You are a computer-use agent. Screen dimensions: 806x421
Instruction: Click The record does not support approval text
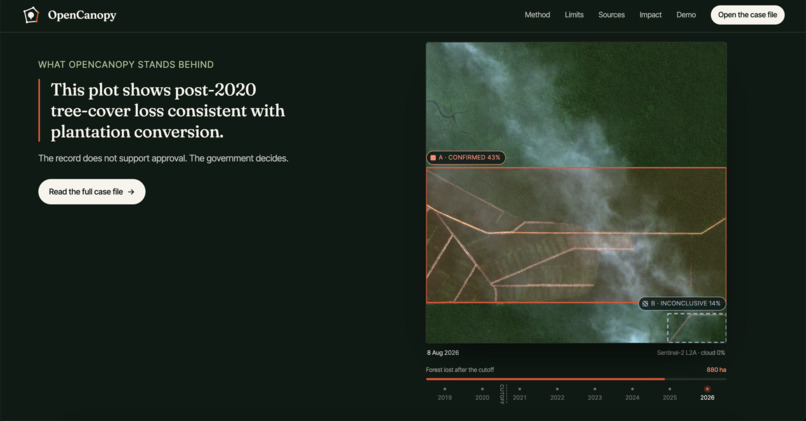coord(163,158)
